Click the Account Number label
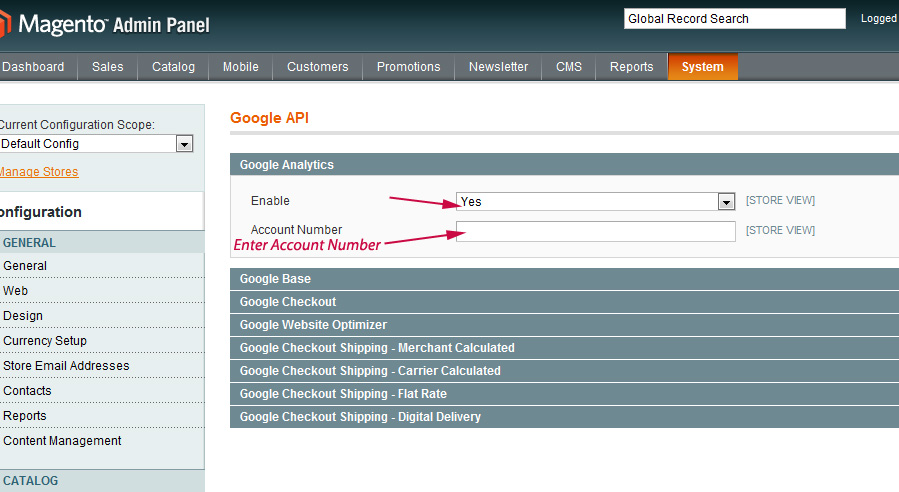The height and width of the screenshot is (492, 899). 296,229
